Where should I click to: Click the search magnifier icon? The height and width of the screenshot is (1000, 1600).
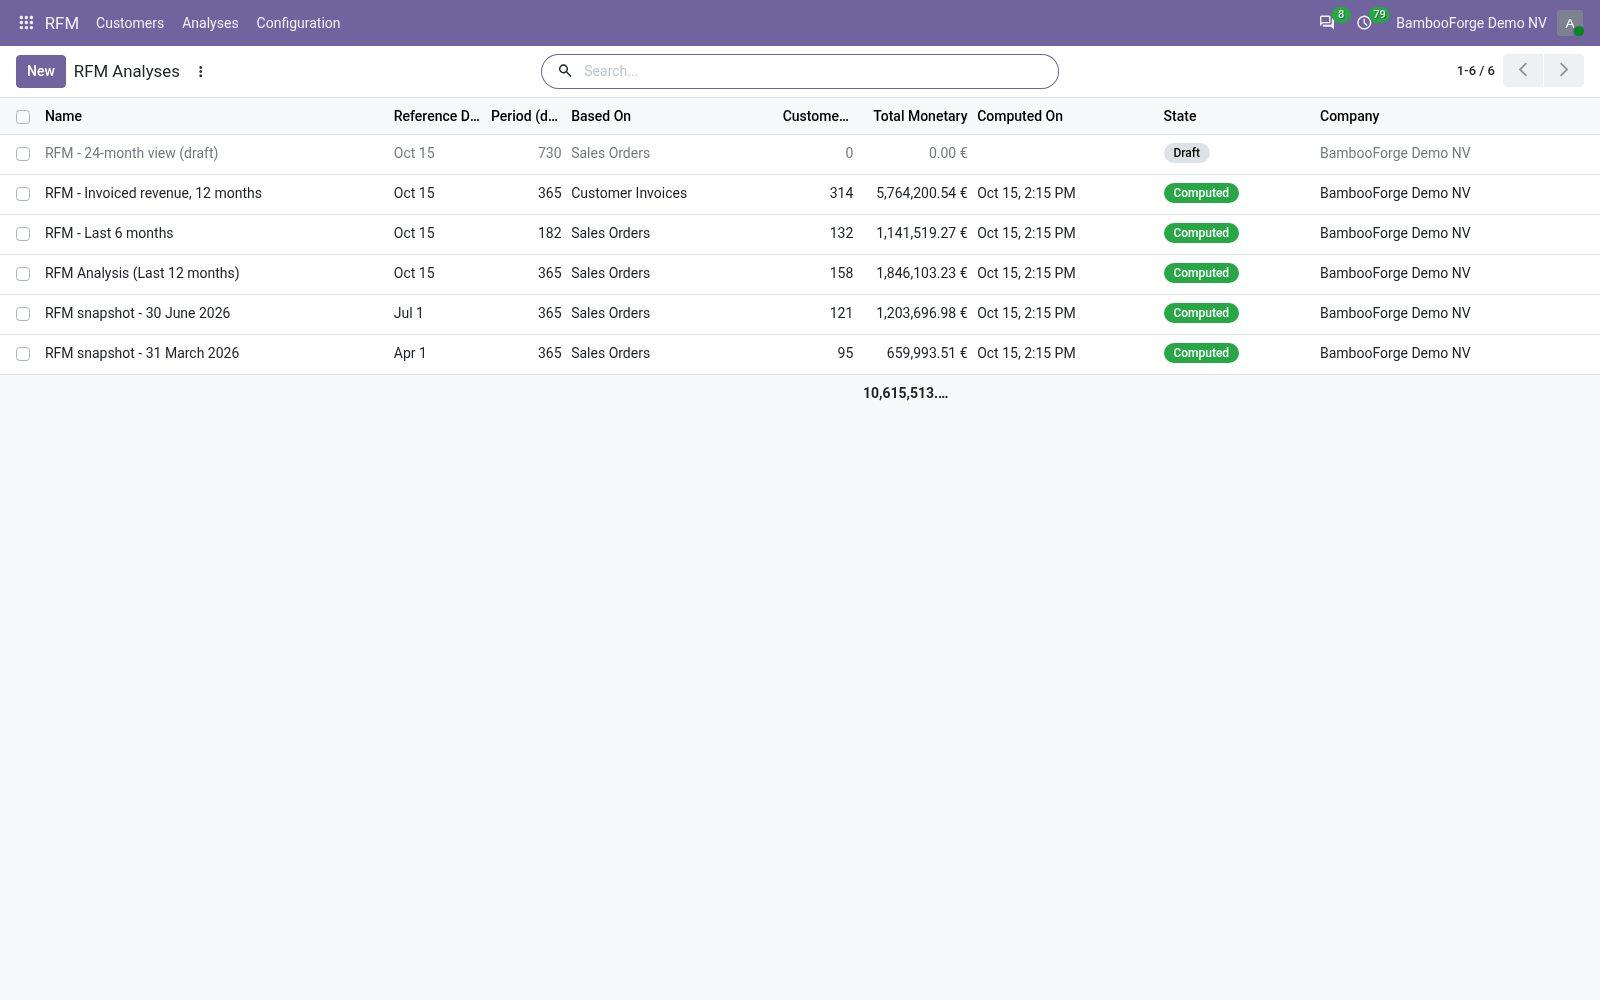click(x=565, y=71)
